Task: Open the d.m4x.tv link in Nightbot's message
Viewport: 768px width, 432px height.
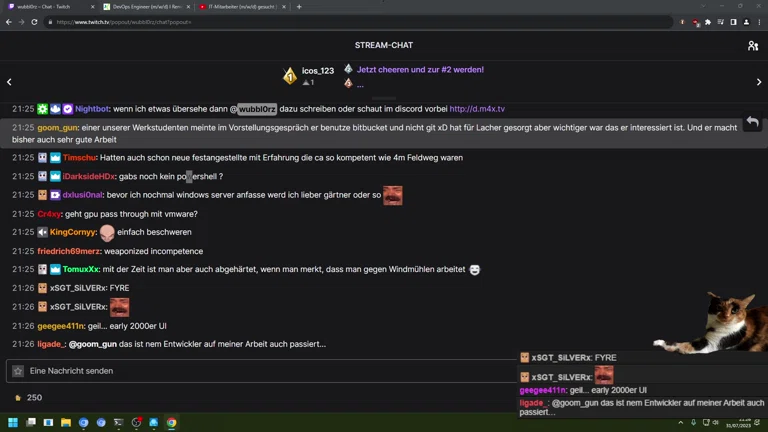Action: coord(477,109)
